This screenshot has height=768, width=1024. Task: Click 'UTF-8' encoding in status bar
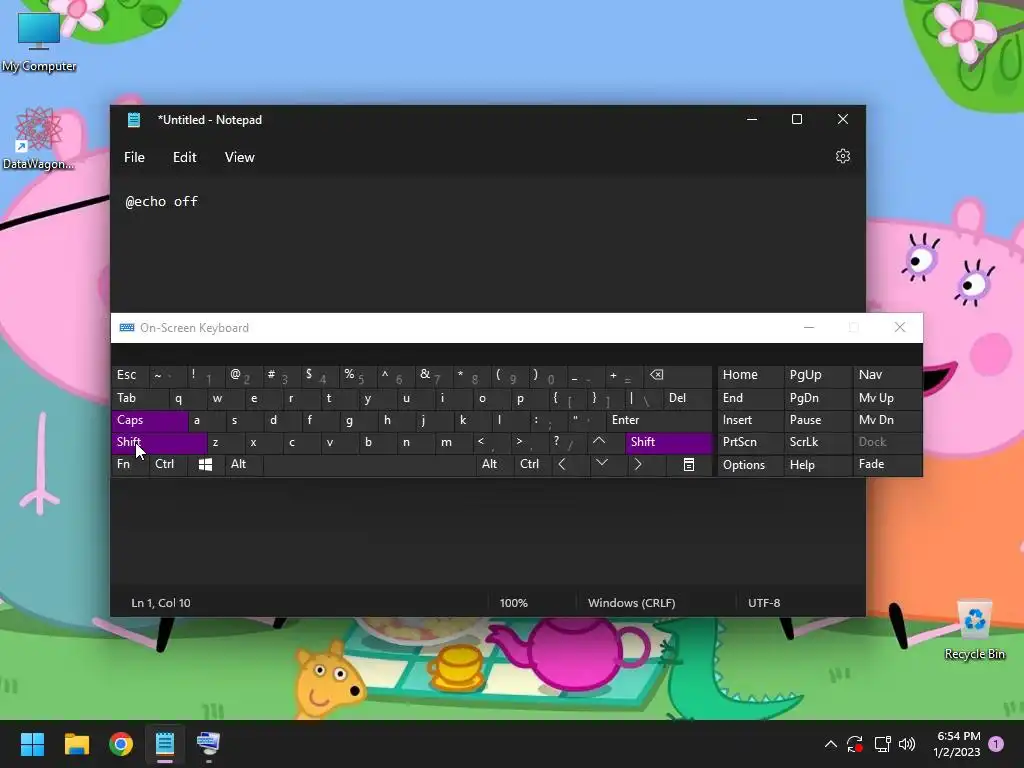(x=763, y=603)
